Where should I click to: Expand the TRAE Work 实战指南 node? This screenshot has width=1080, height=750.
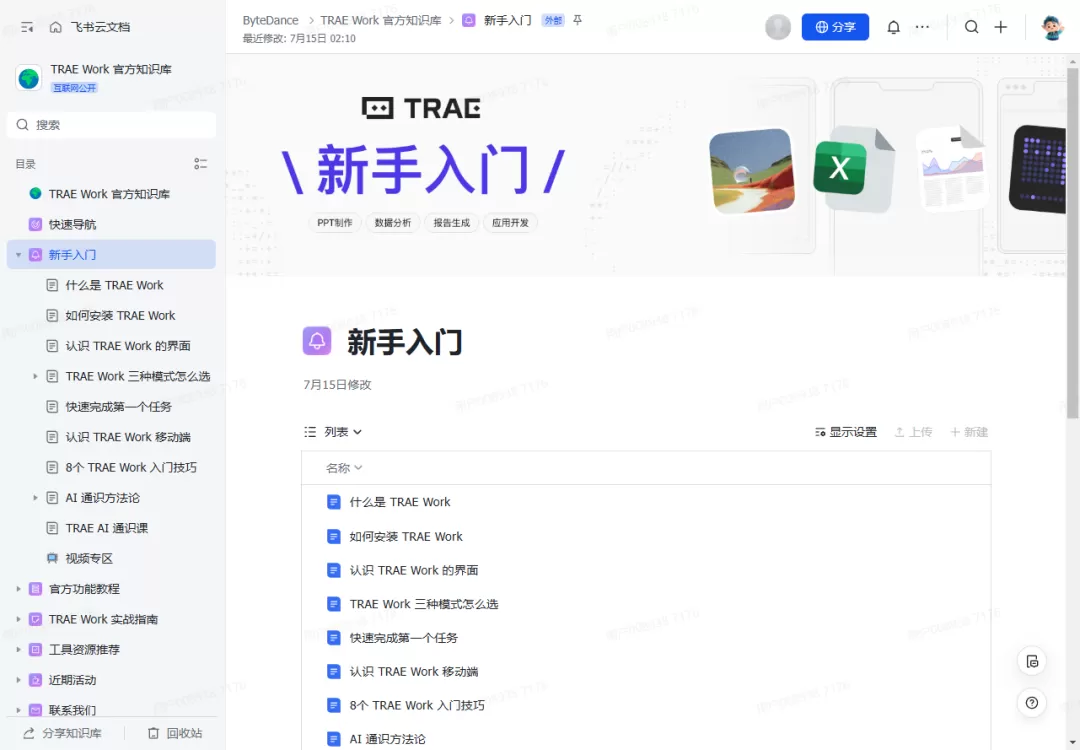pyautogui.click(x=19, y=619)
